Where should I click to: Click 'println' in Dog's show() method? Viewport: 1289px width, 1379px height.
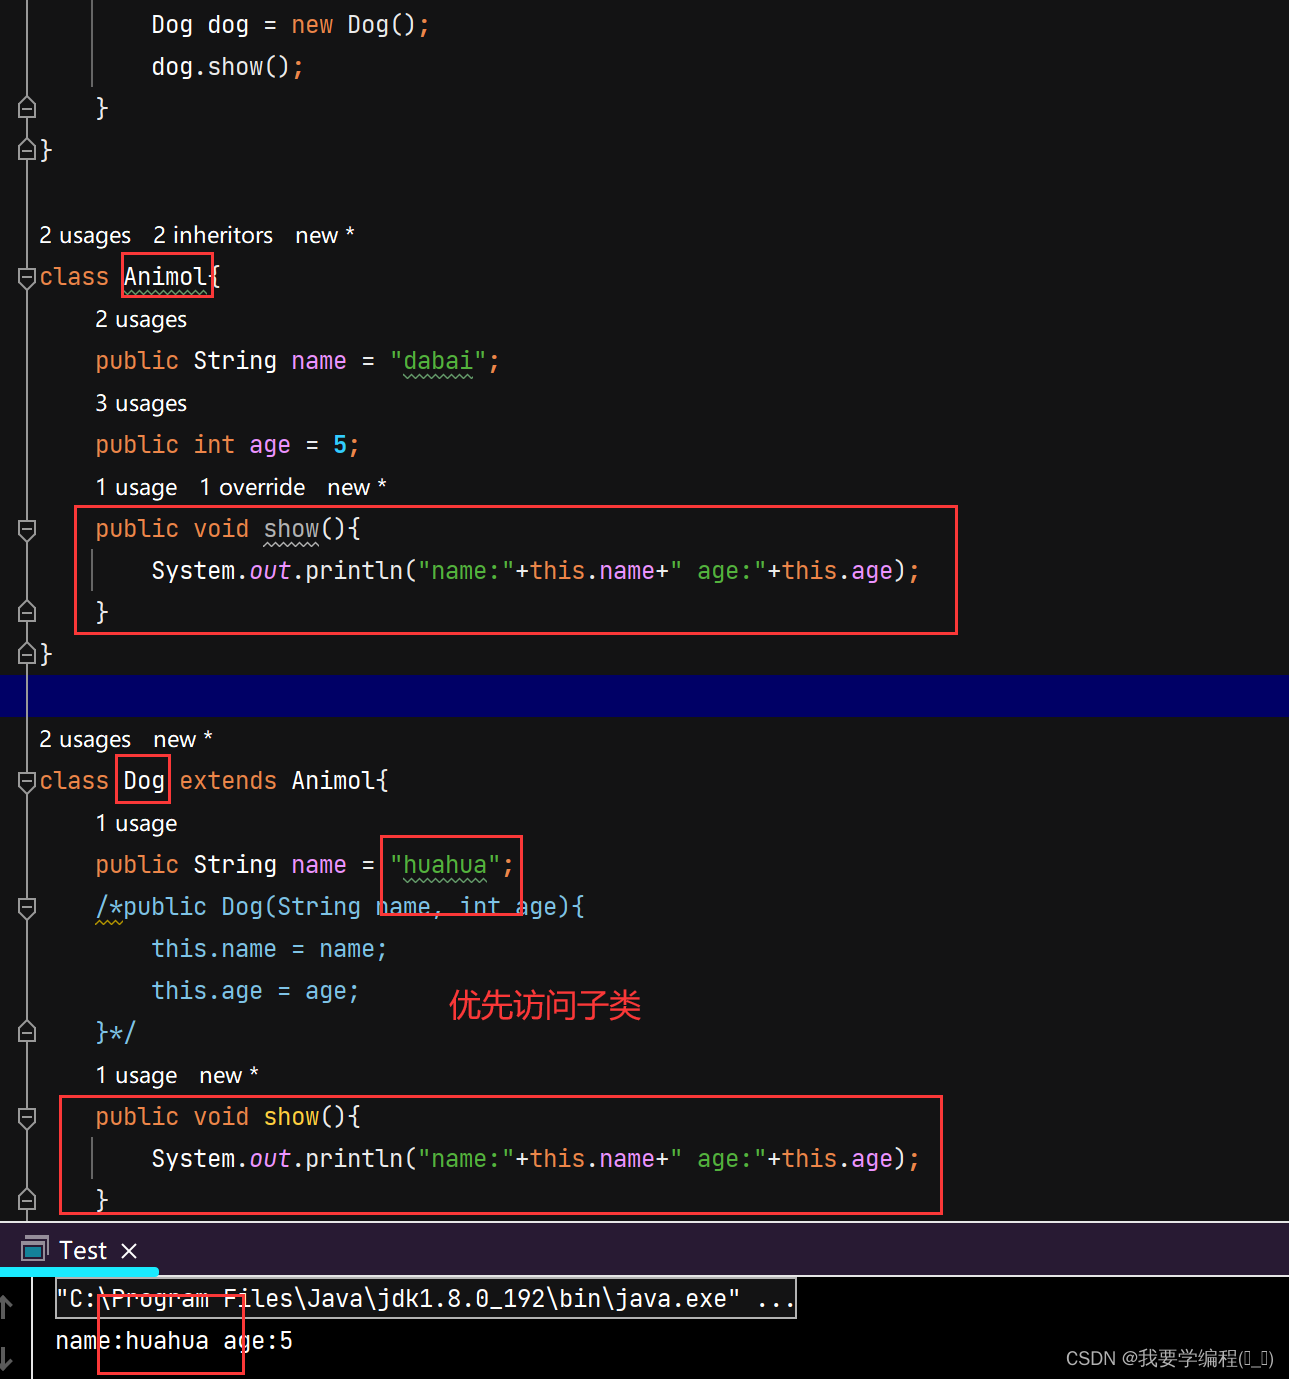tap(354, 1159)
